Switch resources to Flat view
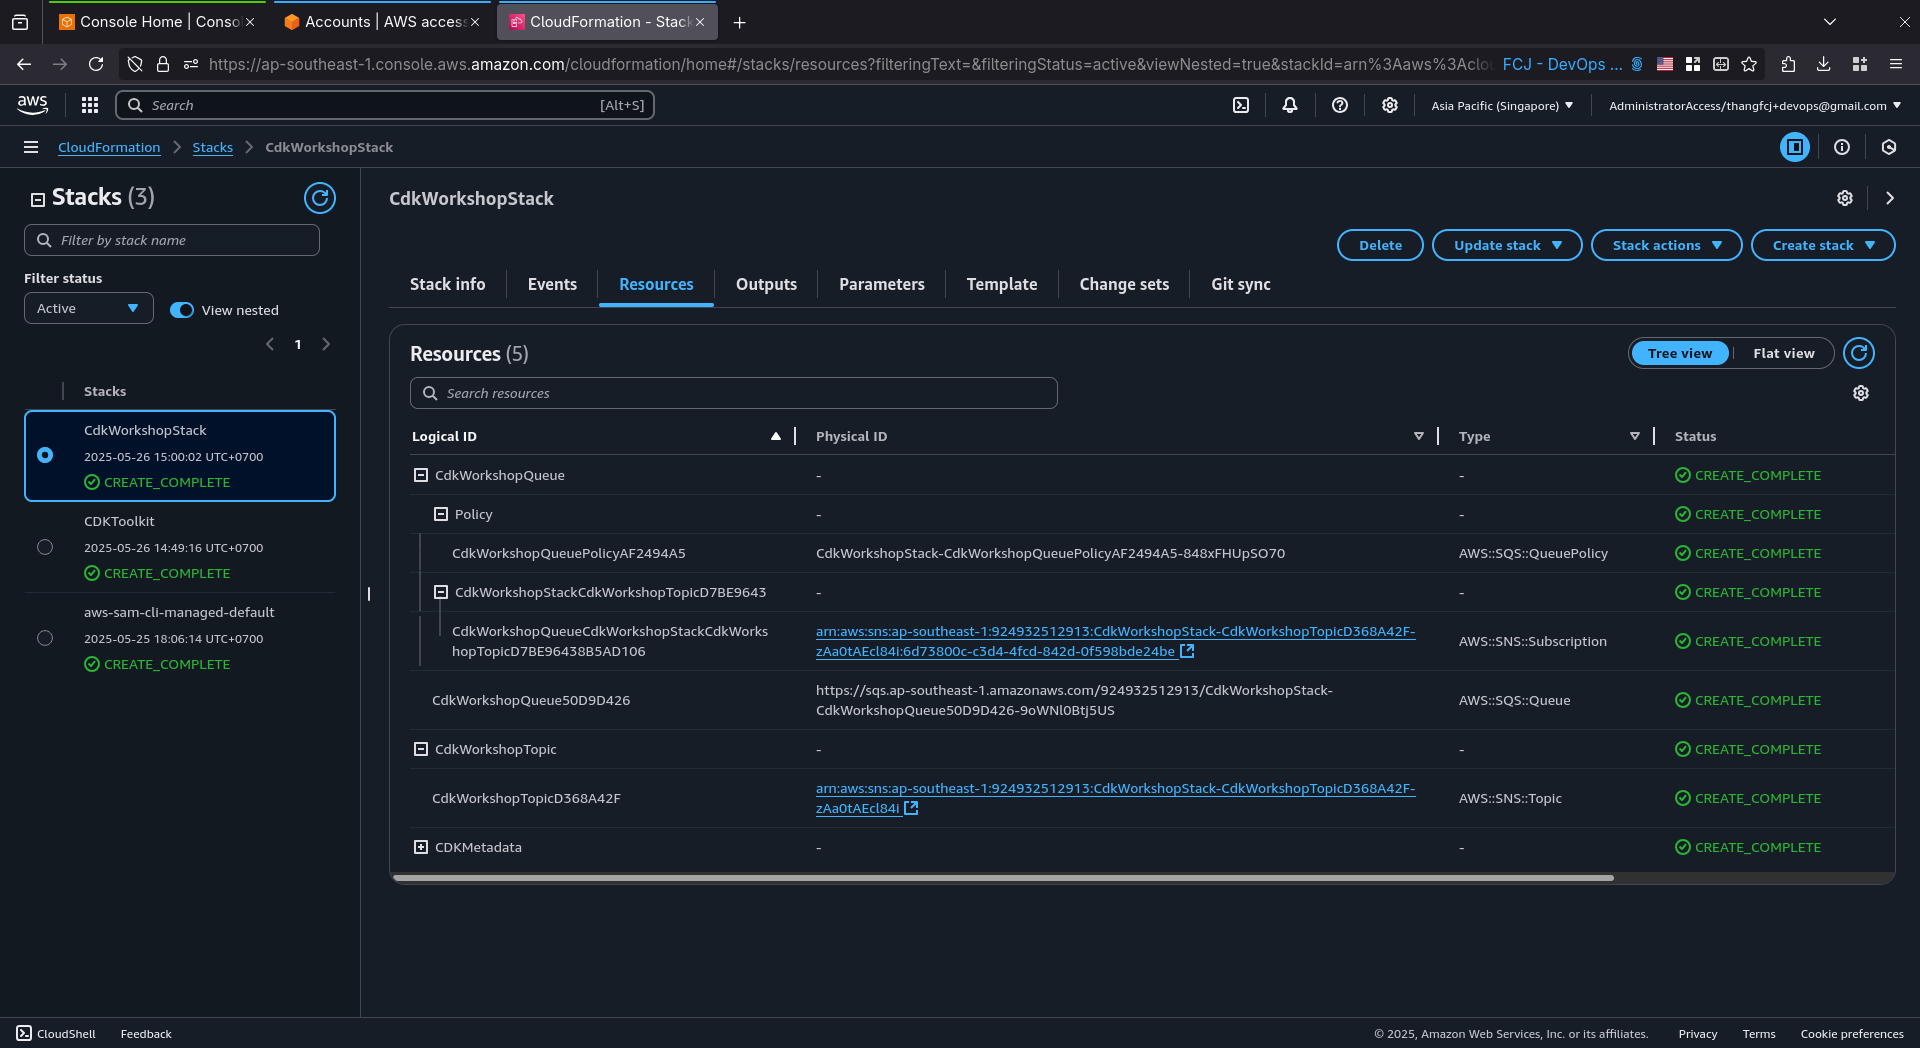The image size is (1920, 1048). tap(1783, 353)
